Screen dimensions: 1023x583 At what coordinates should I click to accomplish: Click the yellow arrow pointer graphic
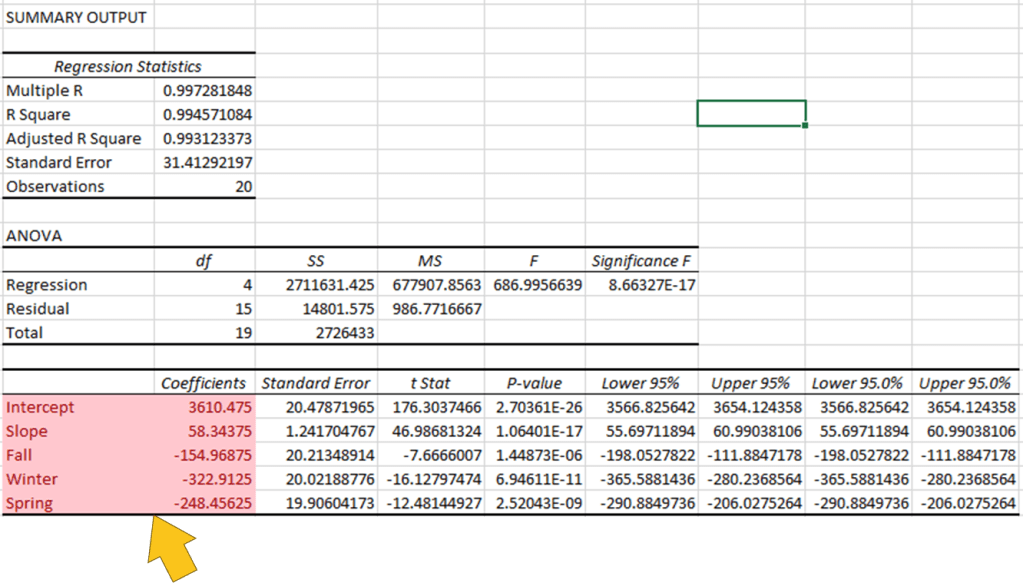click(x=171, y=546)
